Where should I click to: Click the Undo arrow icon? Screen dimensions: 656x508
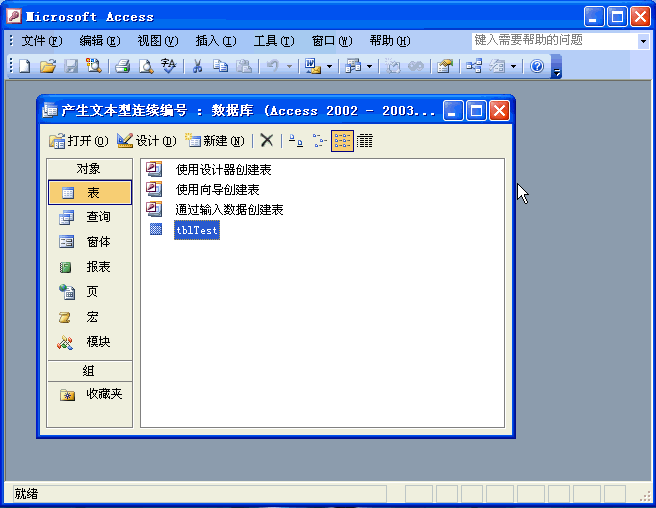point(272,66)
